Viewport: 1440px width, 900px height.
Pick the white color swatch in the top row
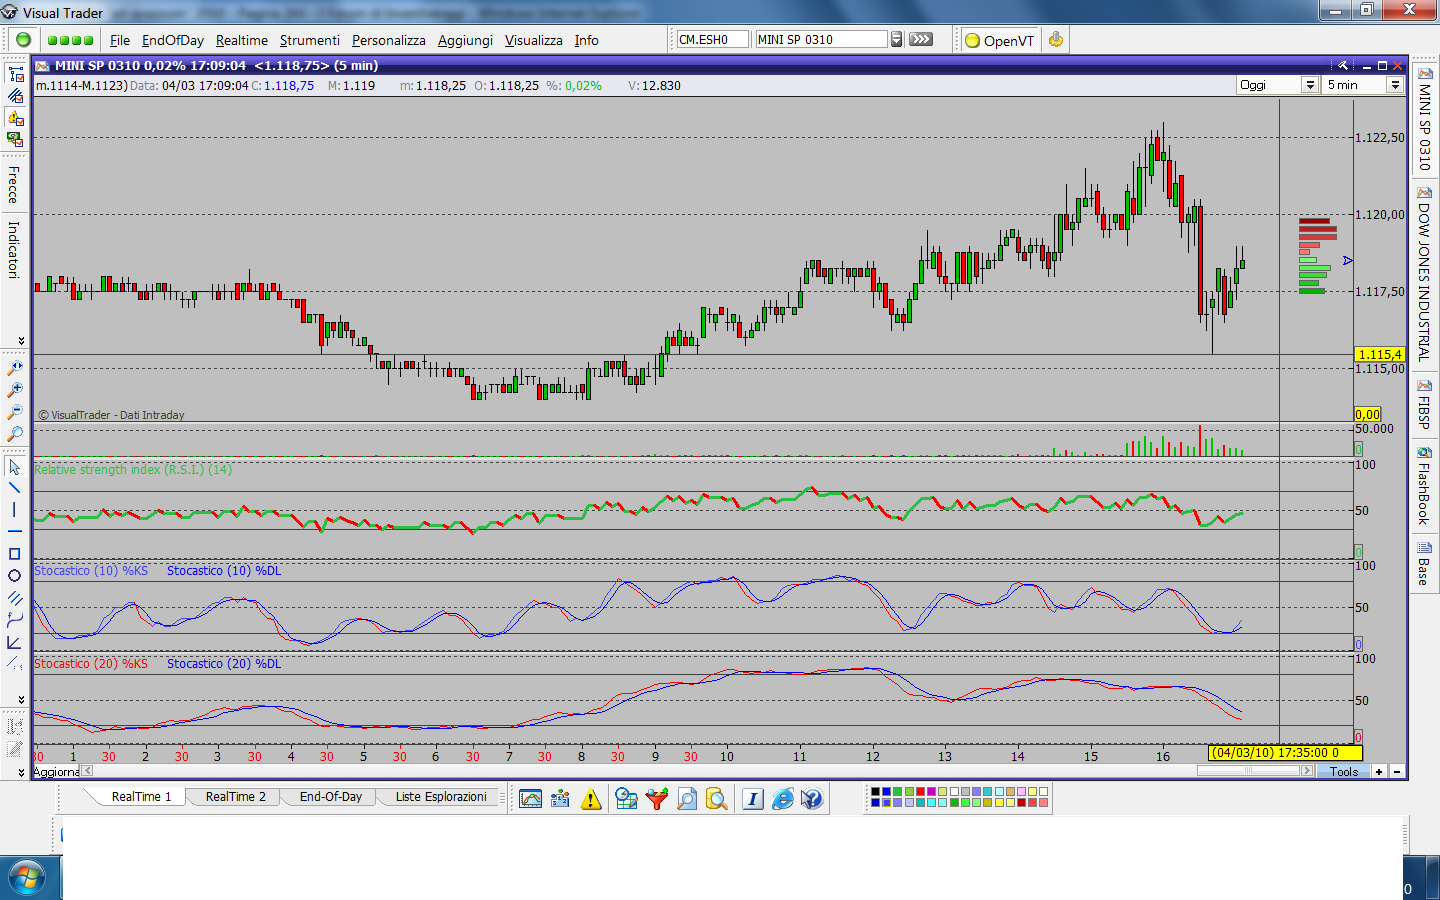[954, 792]
